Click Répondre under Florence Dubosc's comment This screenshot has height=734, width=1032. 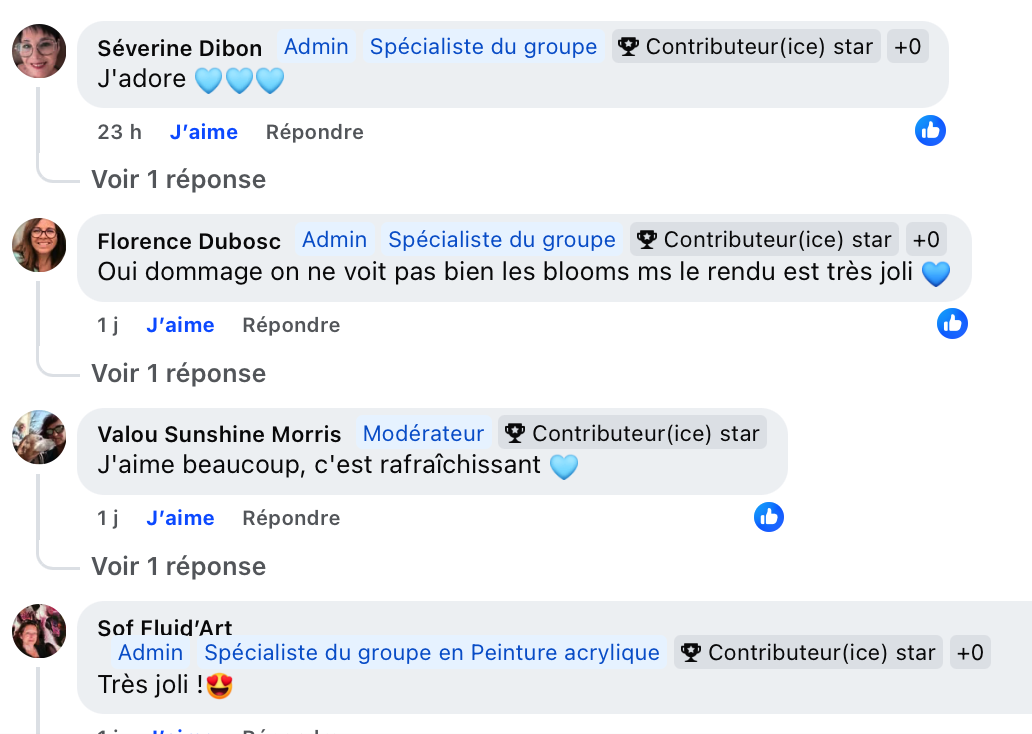click(x=291, y=325)
